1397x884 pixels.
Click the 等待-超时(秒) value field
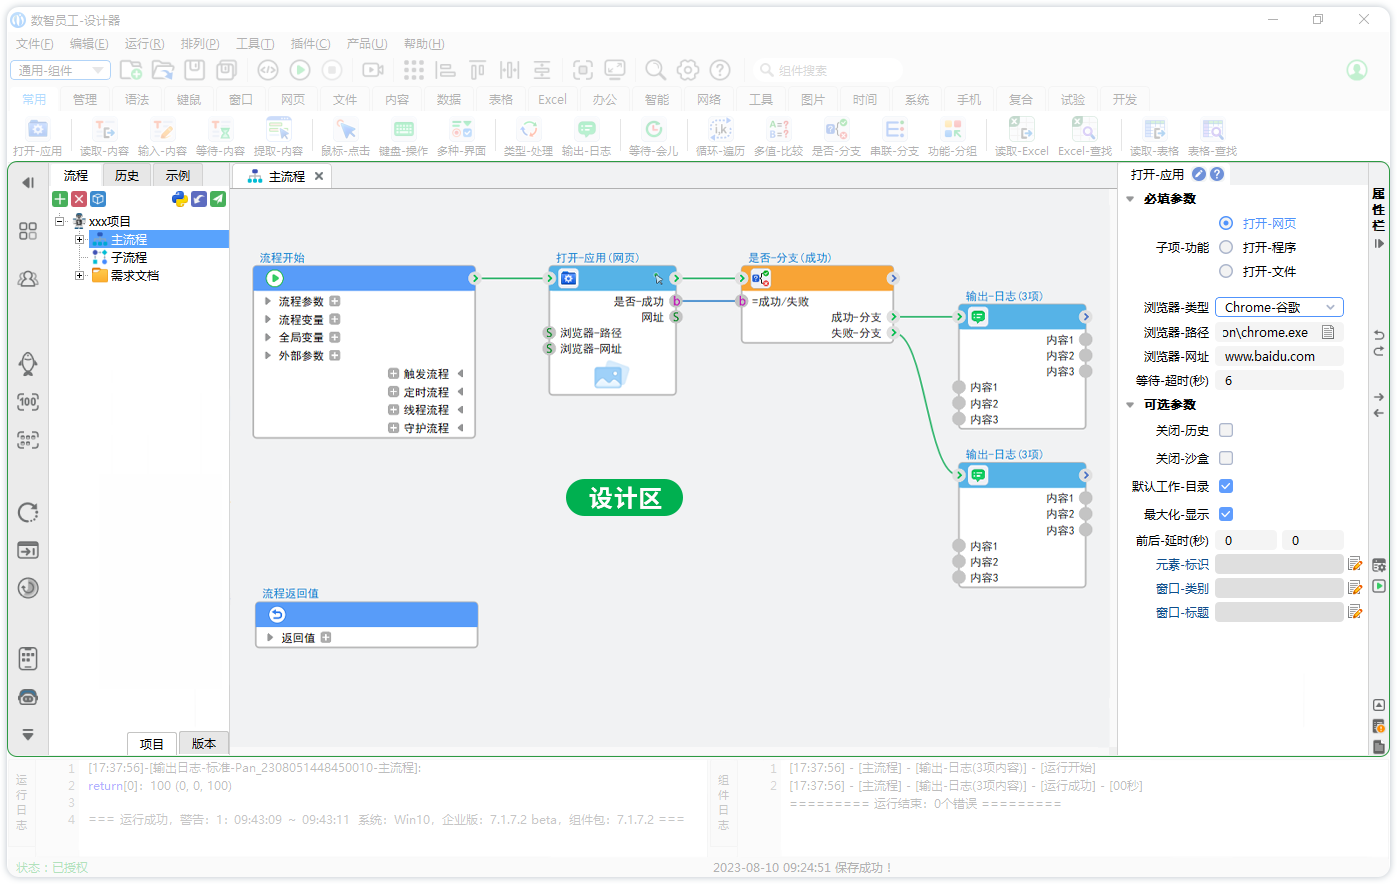point(1279,380)
